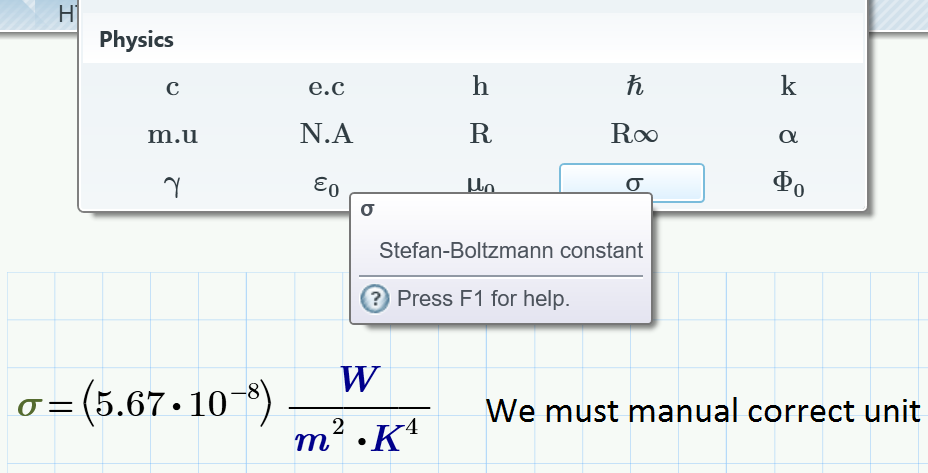The width and height of the screenshot is (928, 473).
Task: Insert Boltzmann constant k
Action: (788, 87)
